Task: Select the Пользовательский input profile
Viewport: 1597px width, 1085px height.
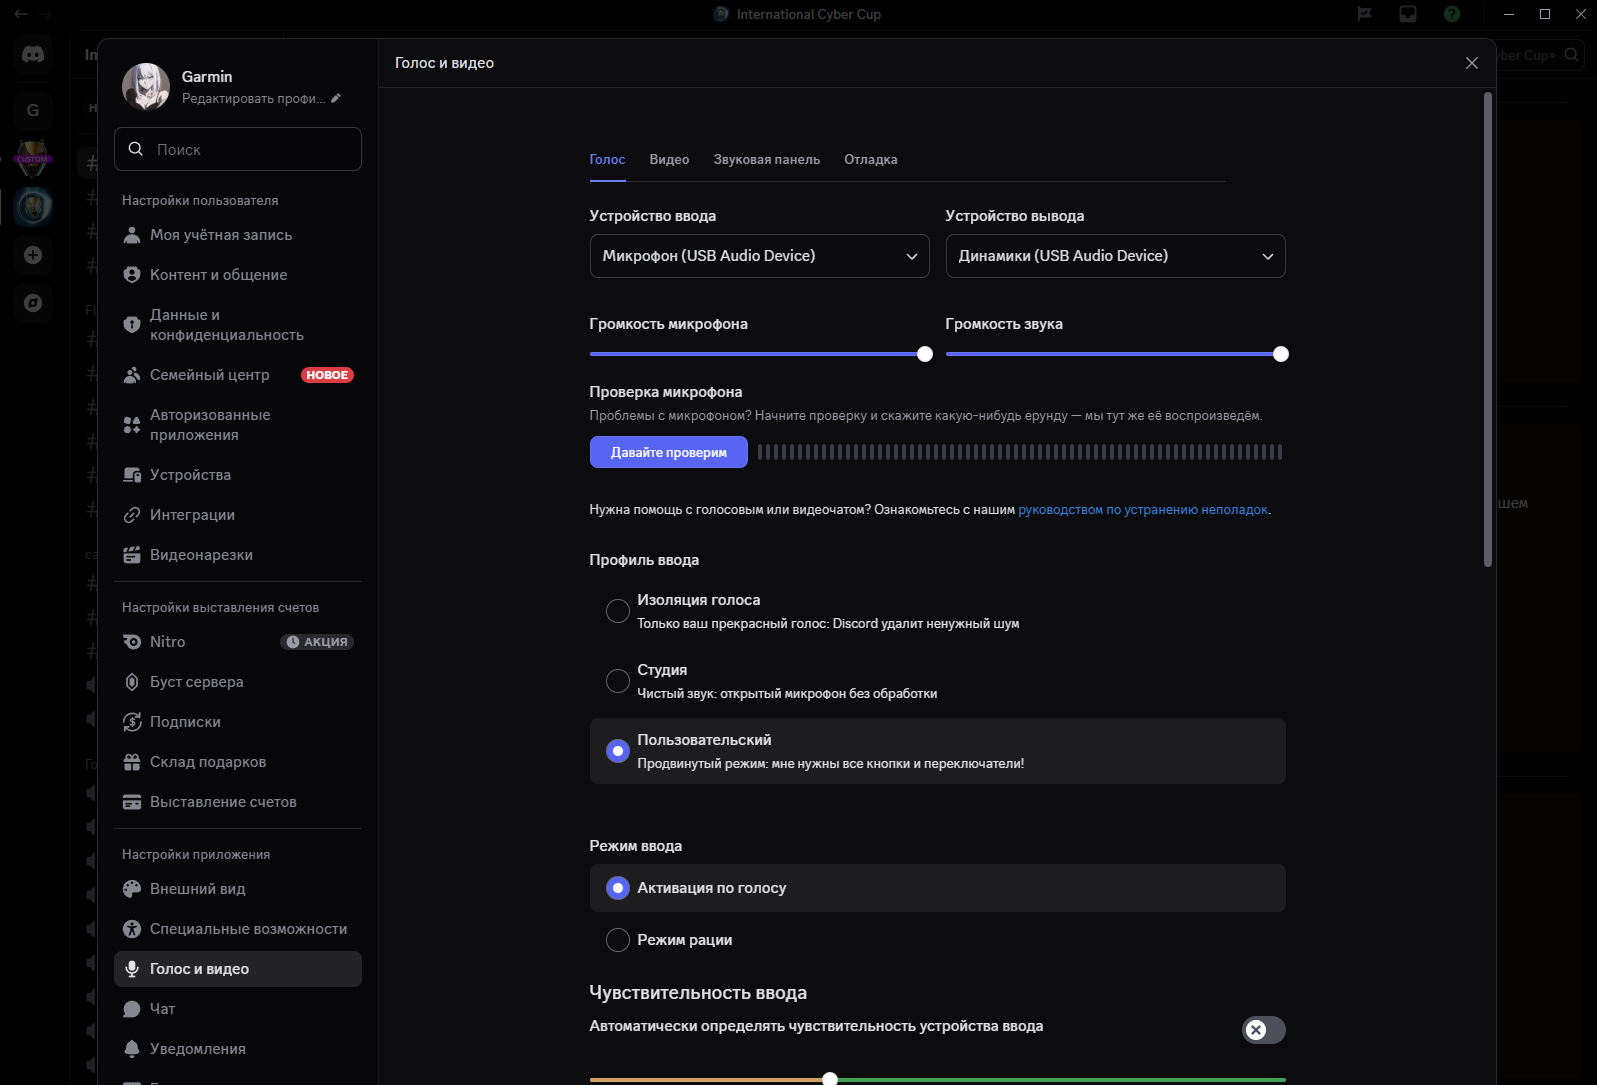Action: pyautogui.click(x=937, y=751)
